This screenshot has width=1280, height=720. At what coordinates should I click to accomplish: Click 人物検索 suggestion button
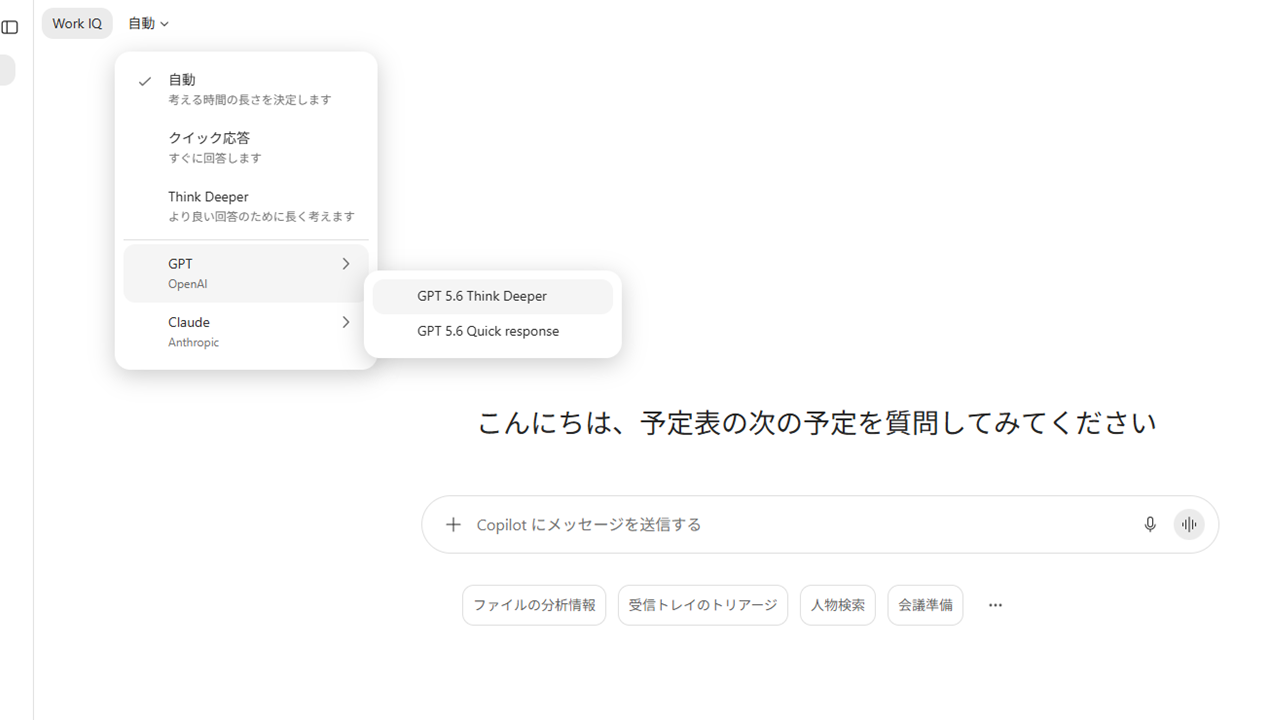(x=838, y=605)
